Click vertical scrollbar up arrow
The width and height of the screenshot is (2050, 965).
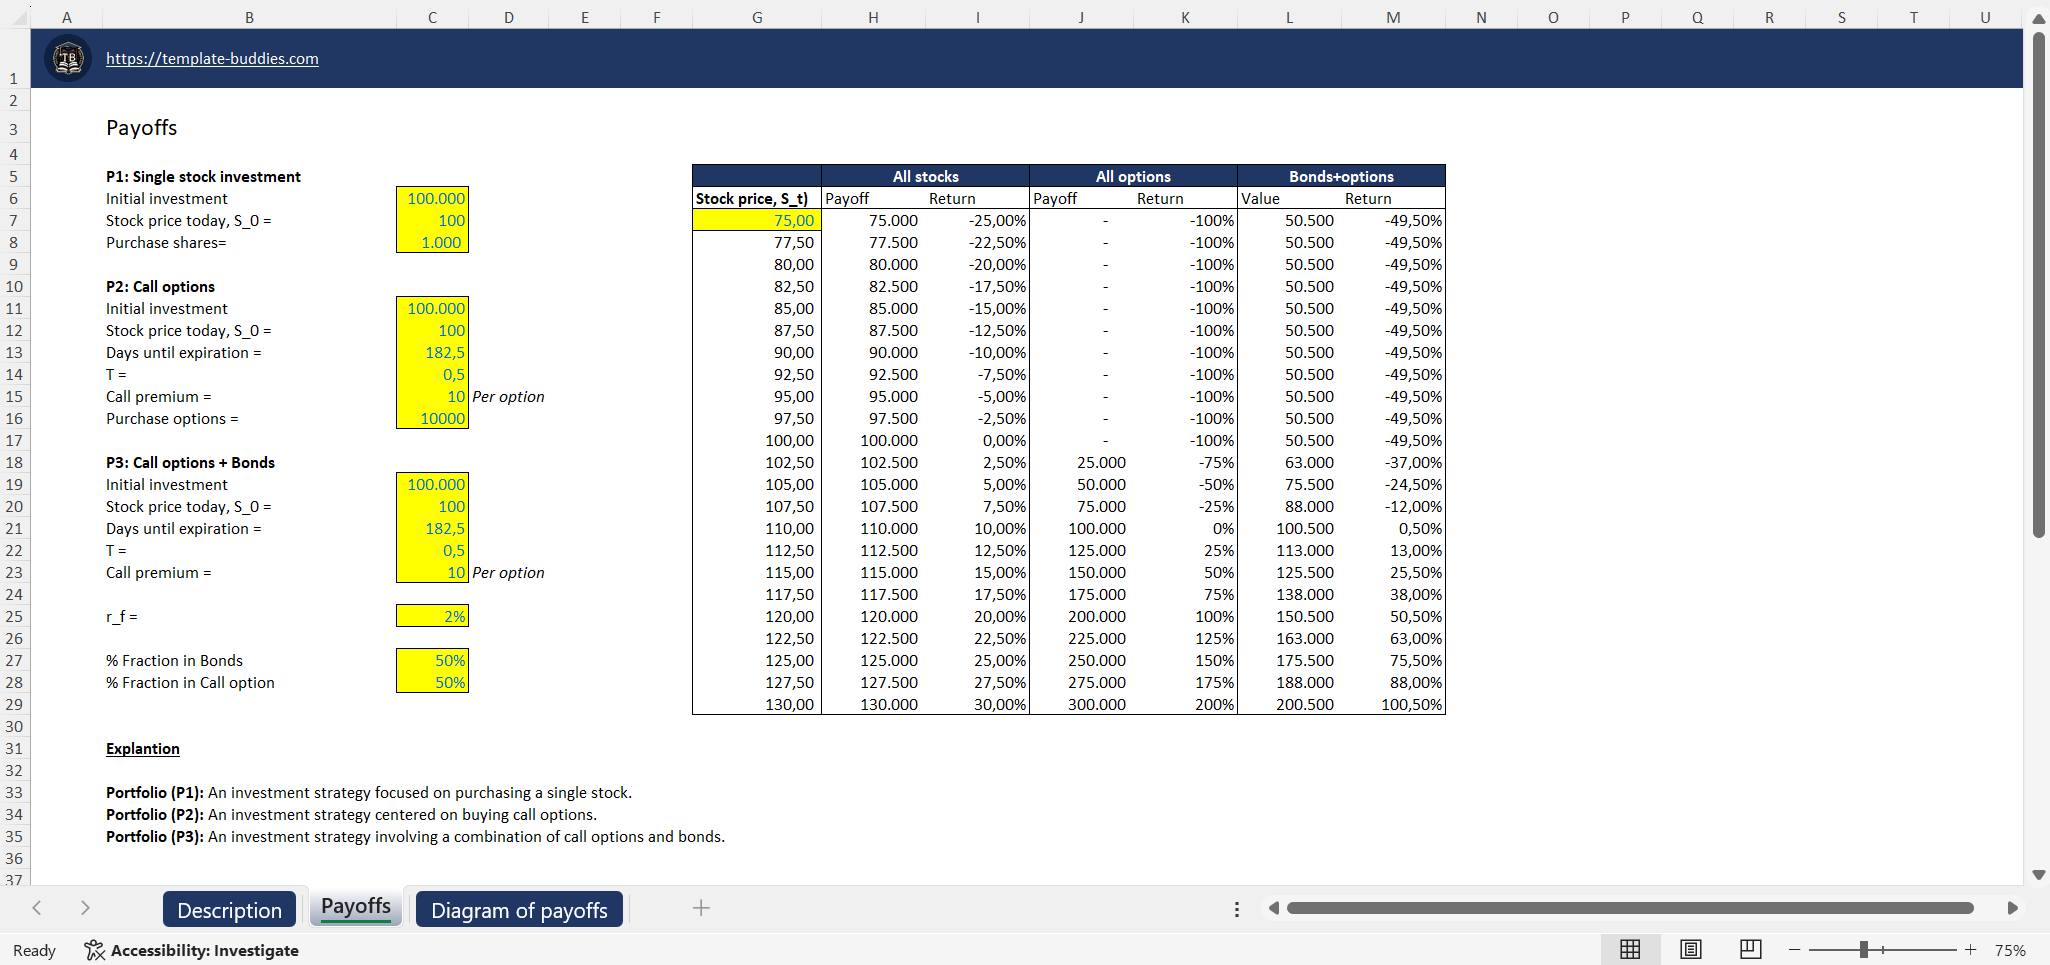(x=2039, y=19)
